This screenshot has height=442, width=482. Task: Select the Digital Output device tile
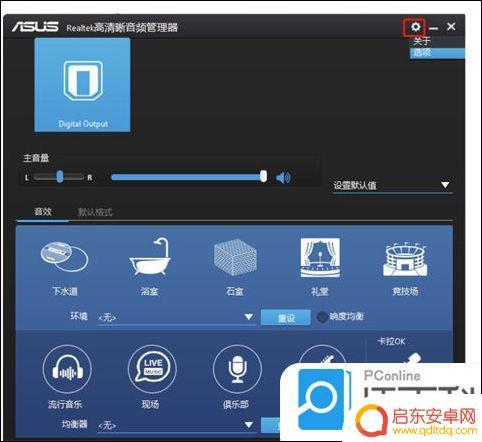click(82, 85)
